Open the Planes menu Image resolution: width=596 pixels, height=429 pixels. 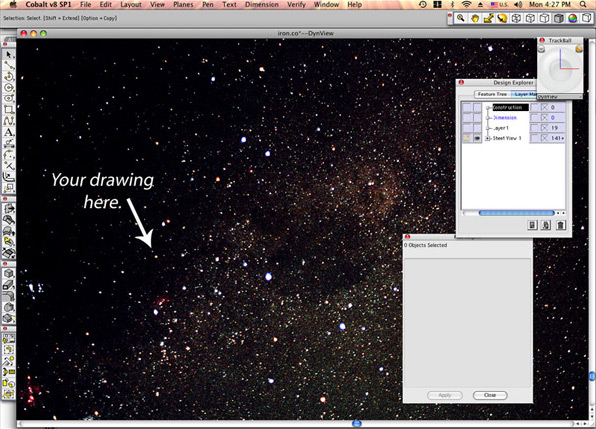click(x=183, y=5)
